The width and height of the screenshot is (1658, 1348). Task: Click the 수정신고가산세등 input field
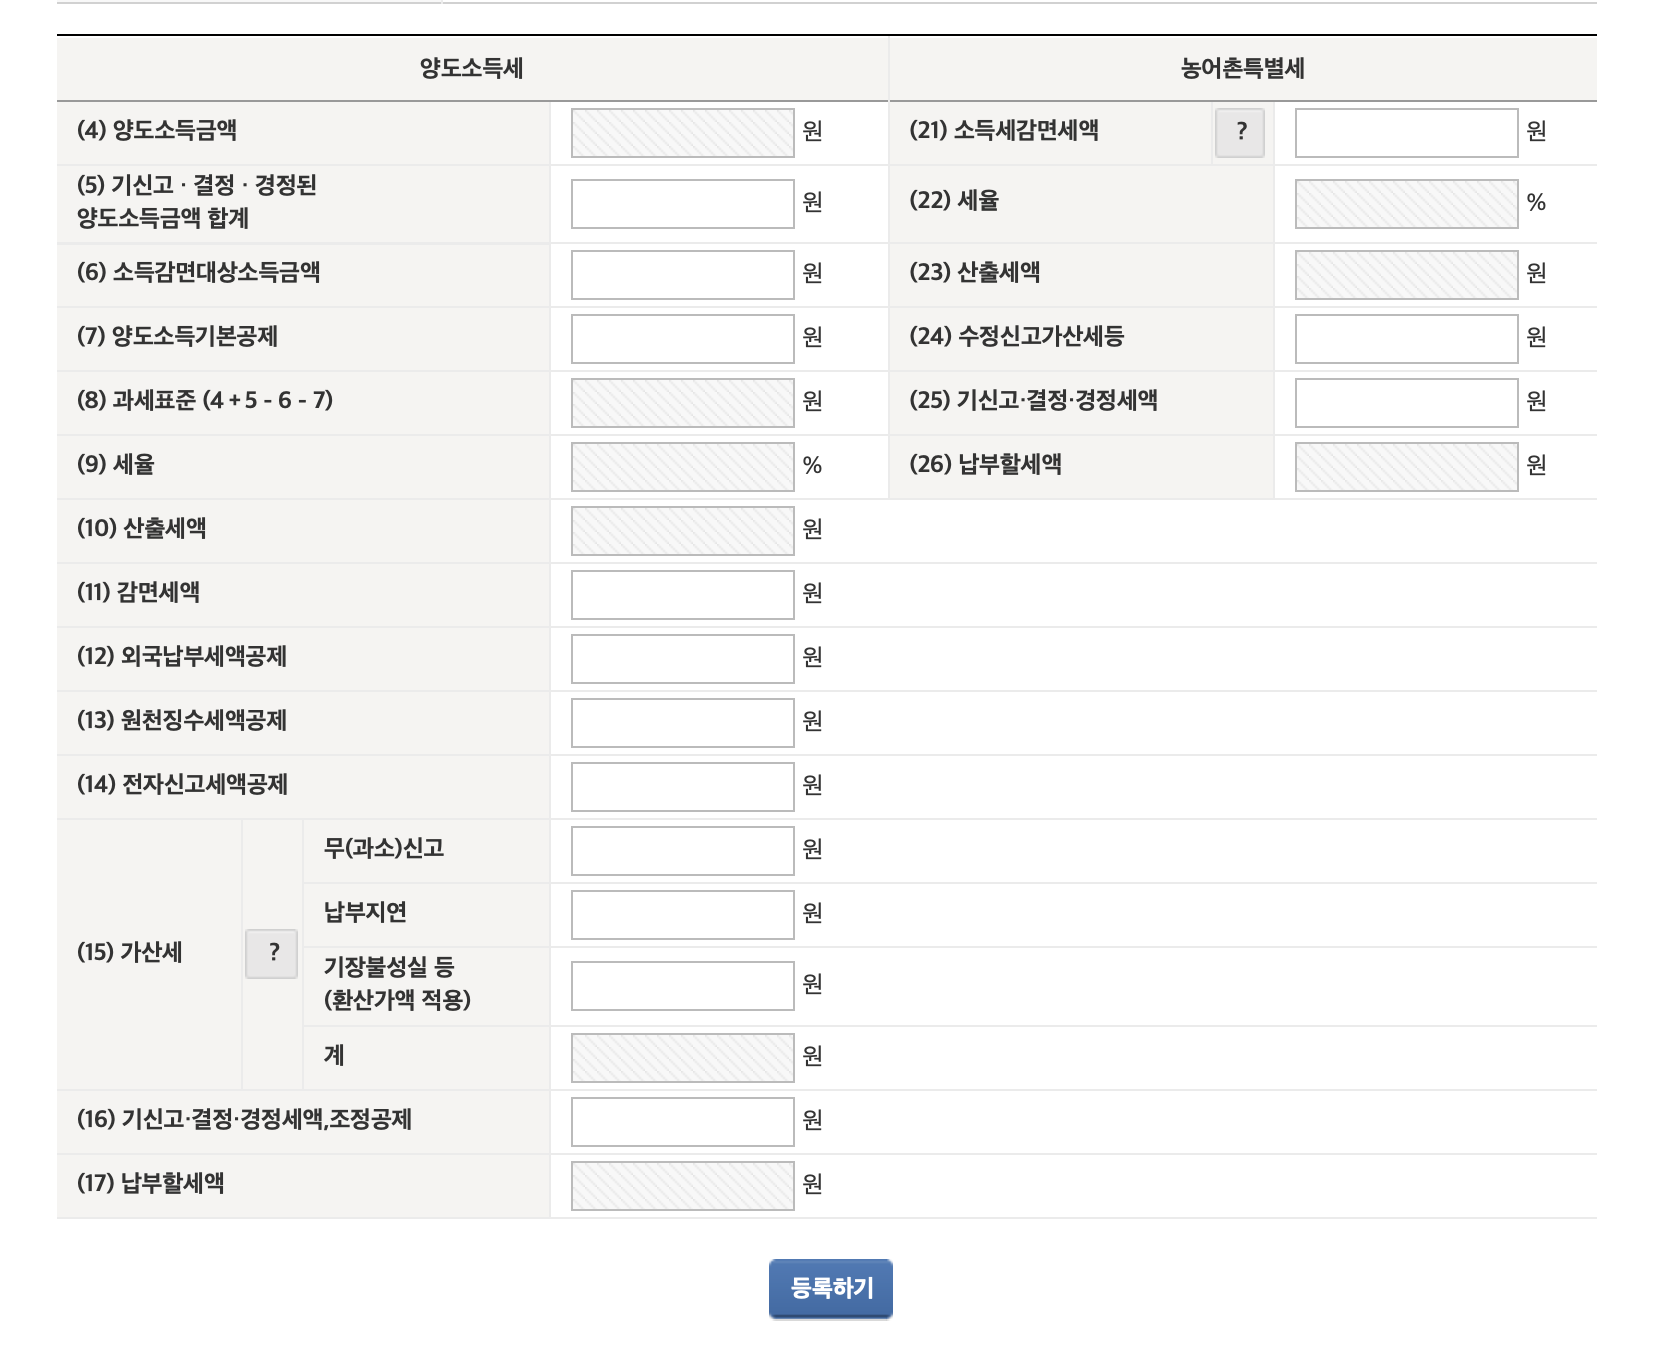click(x=1404, y=339)
